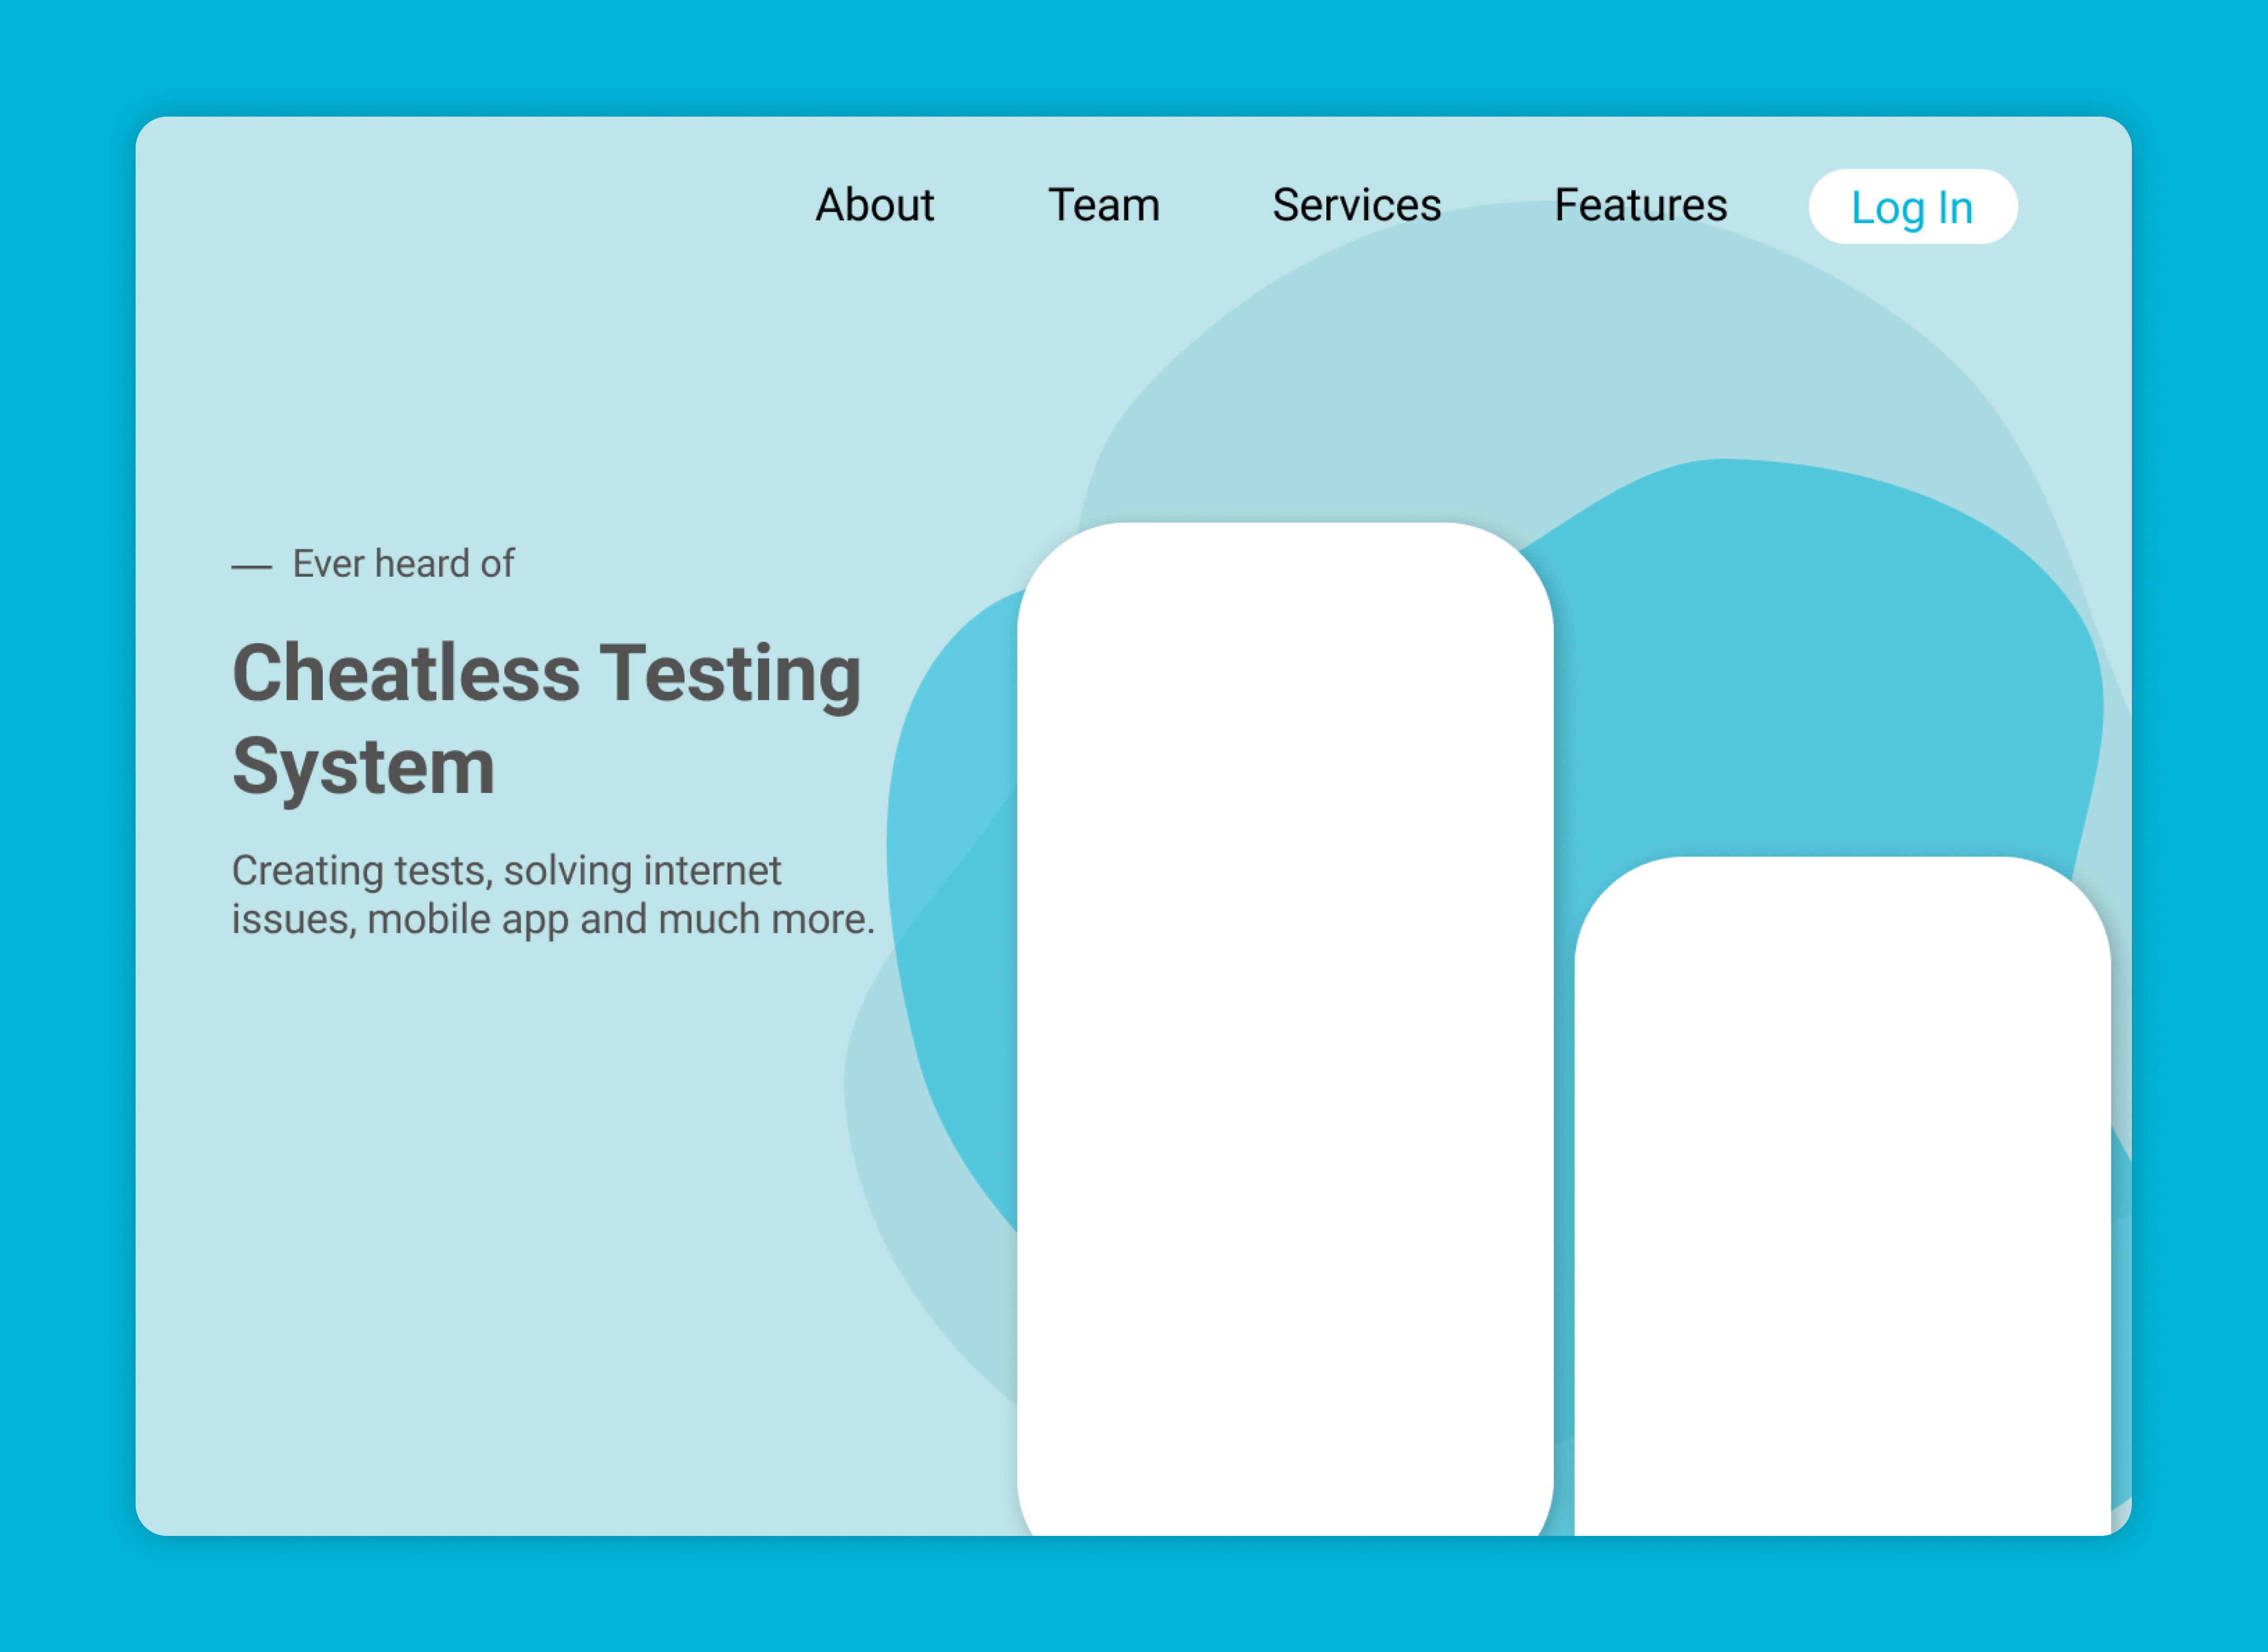Open the About navigation link
This screenshot has width=2268, height=1652.
pos(874,205)
